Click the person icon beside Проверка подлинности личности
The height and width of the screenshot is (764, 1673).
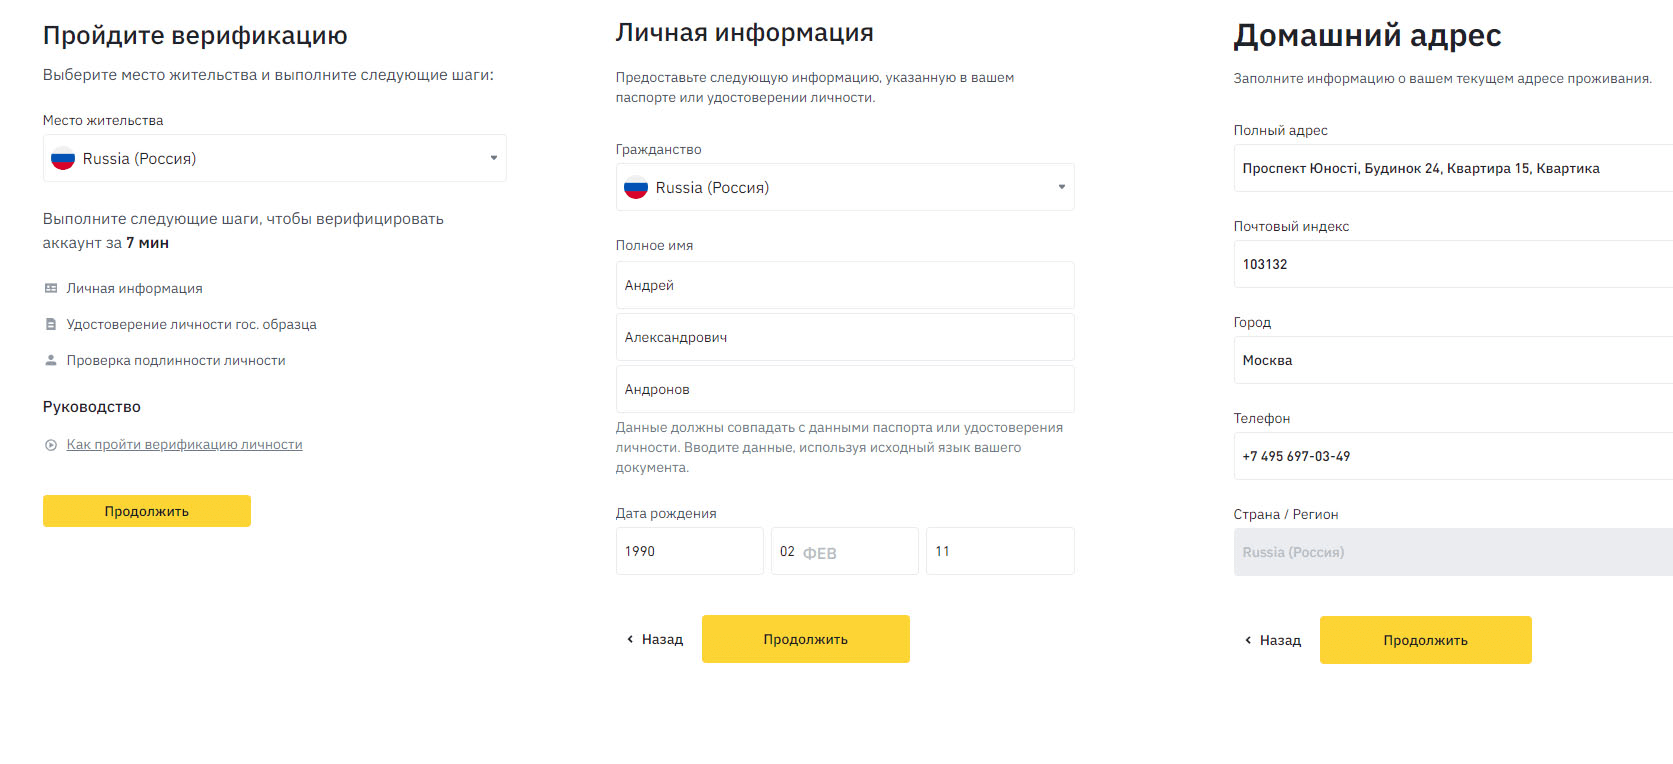pos(50,360)
